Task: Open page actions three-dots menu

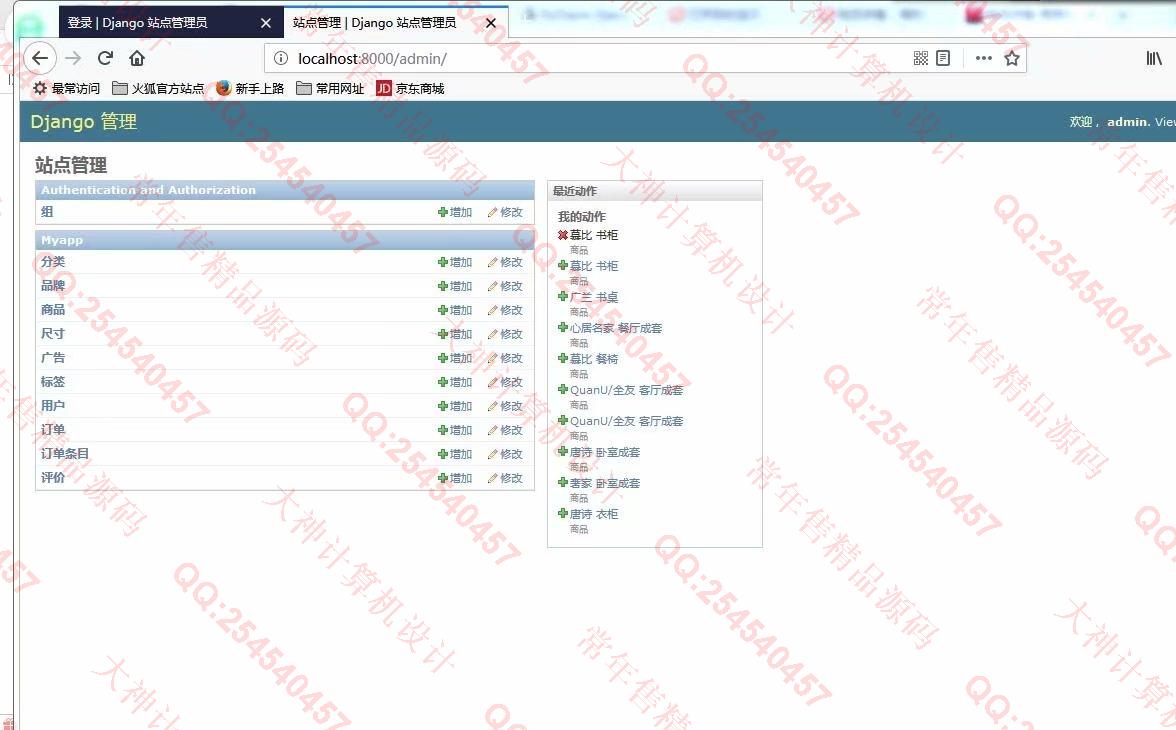Action: (983, 59)
